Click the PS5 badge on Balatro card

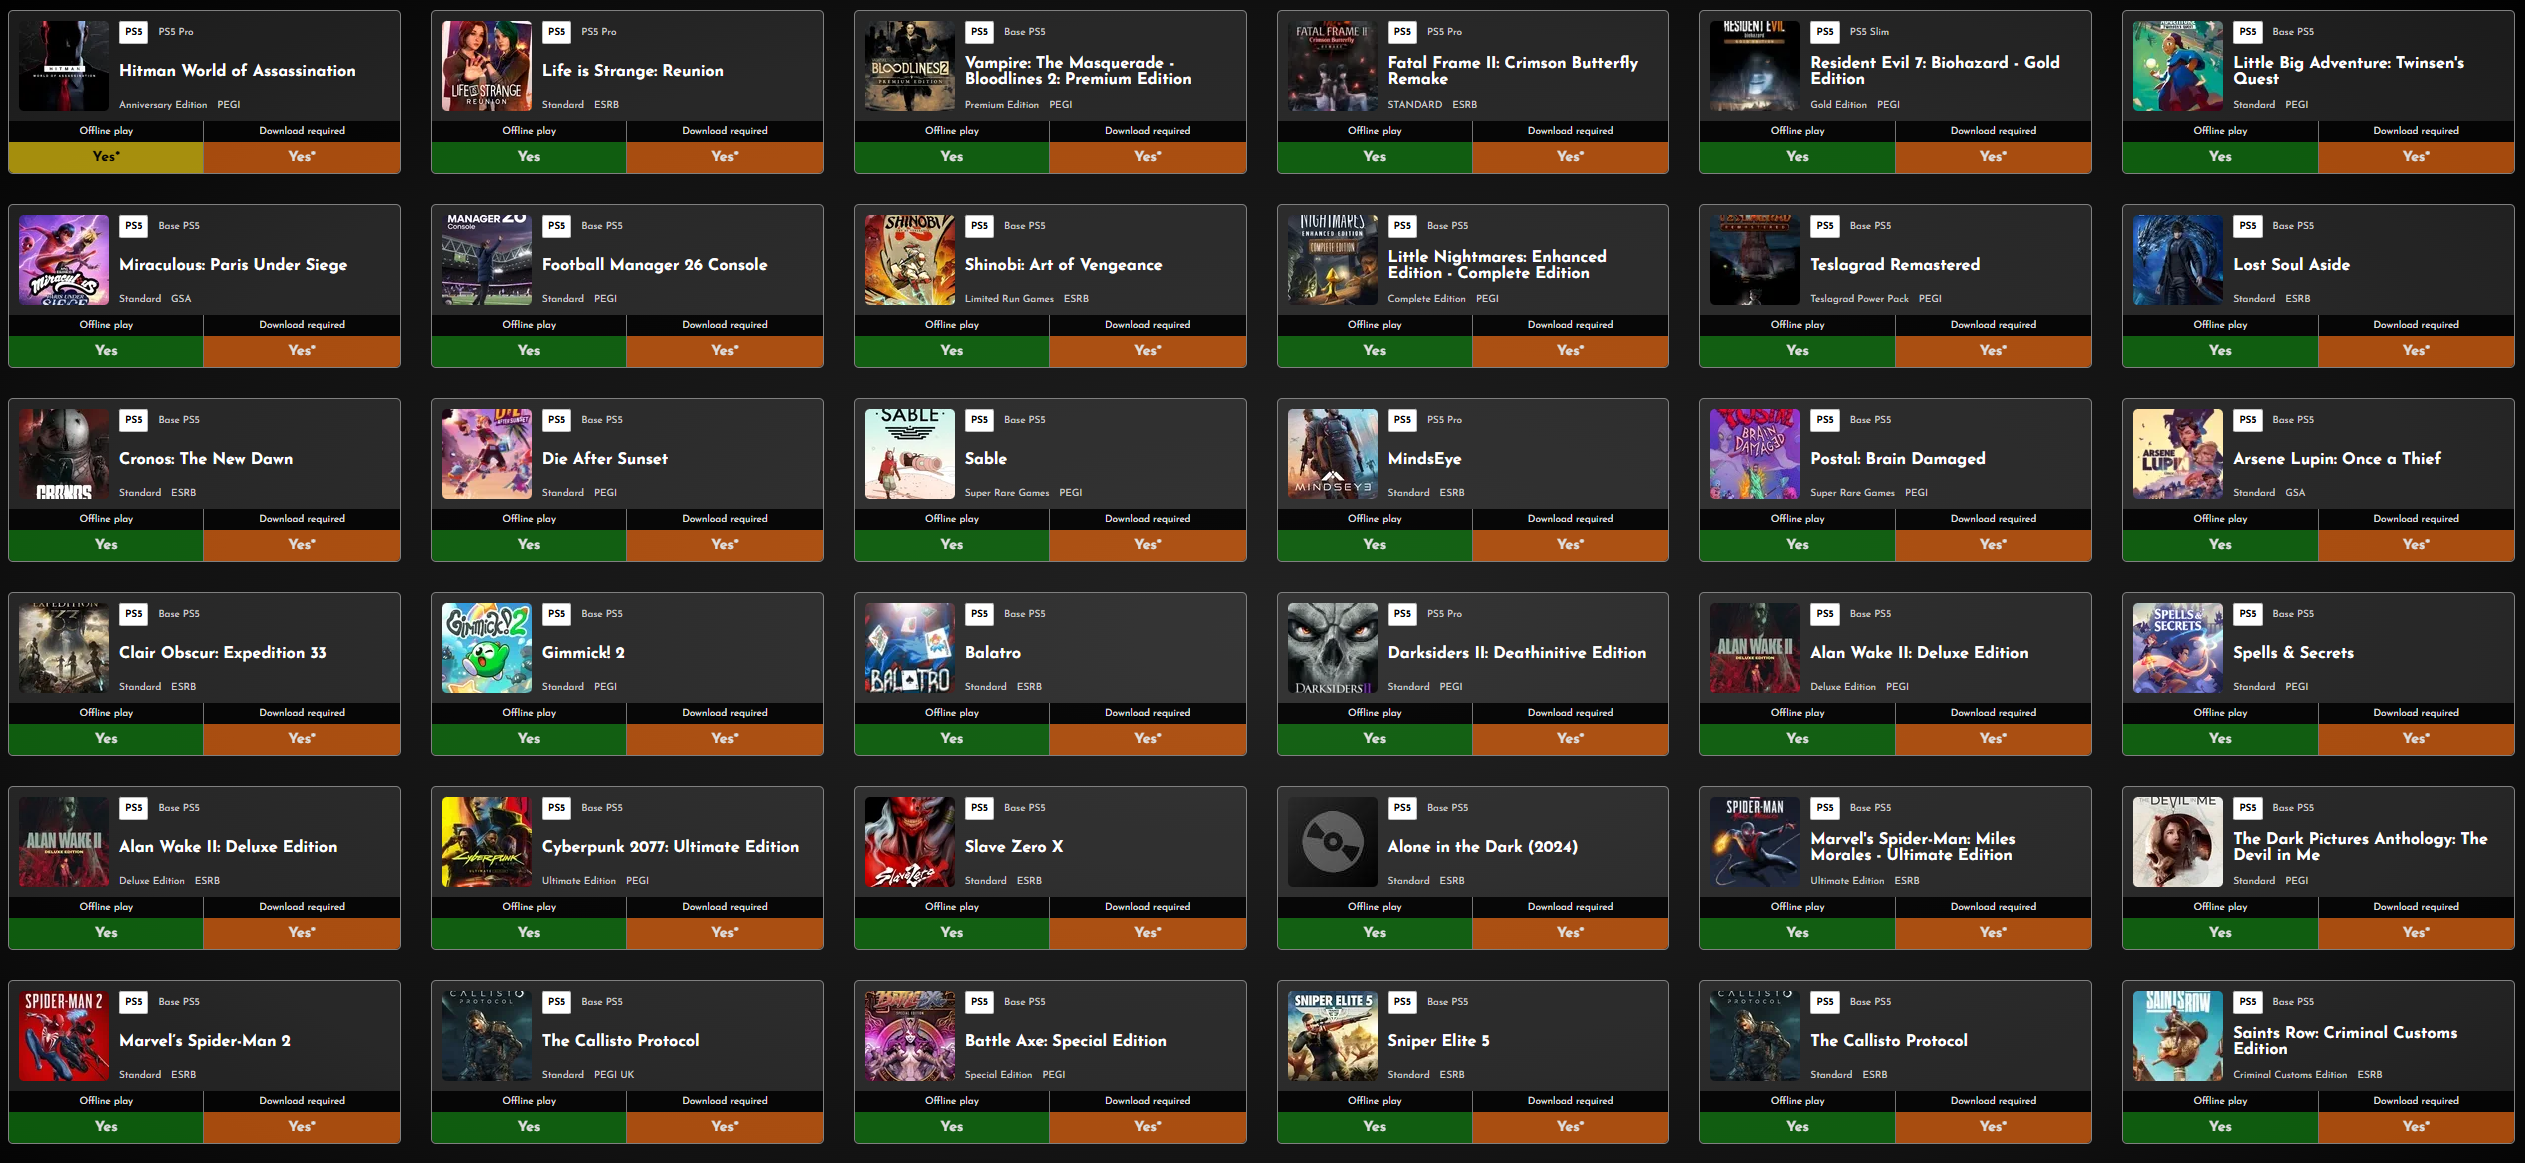[x=979, y=614]
